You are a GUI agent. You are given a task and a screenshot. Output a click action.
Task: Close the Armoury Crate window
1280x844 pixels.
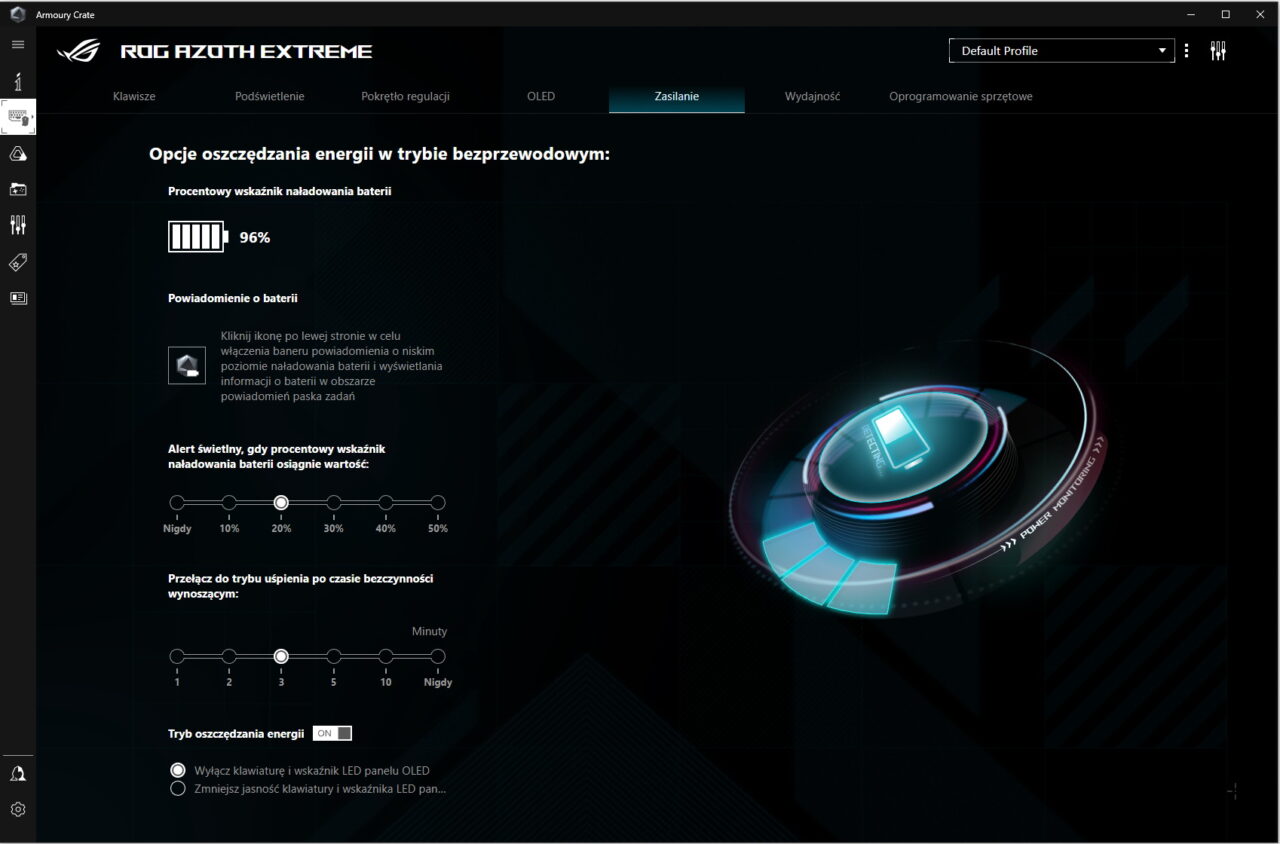click(x=1259, y=14)
